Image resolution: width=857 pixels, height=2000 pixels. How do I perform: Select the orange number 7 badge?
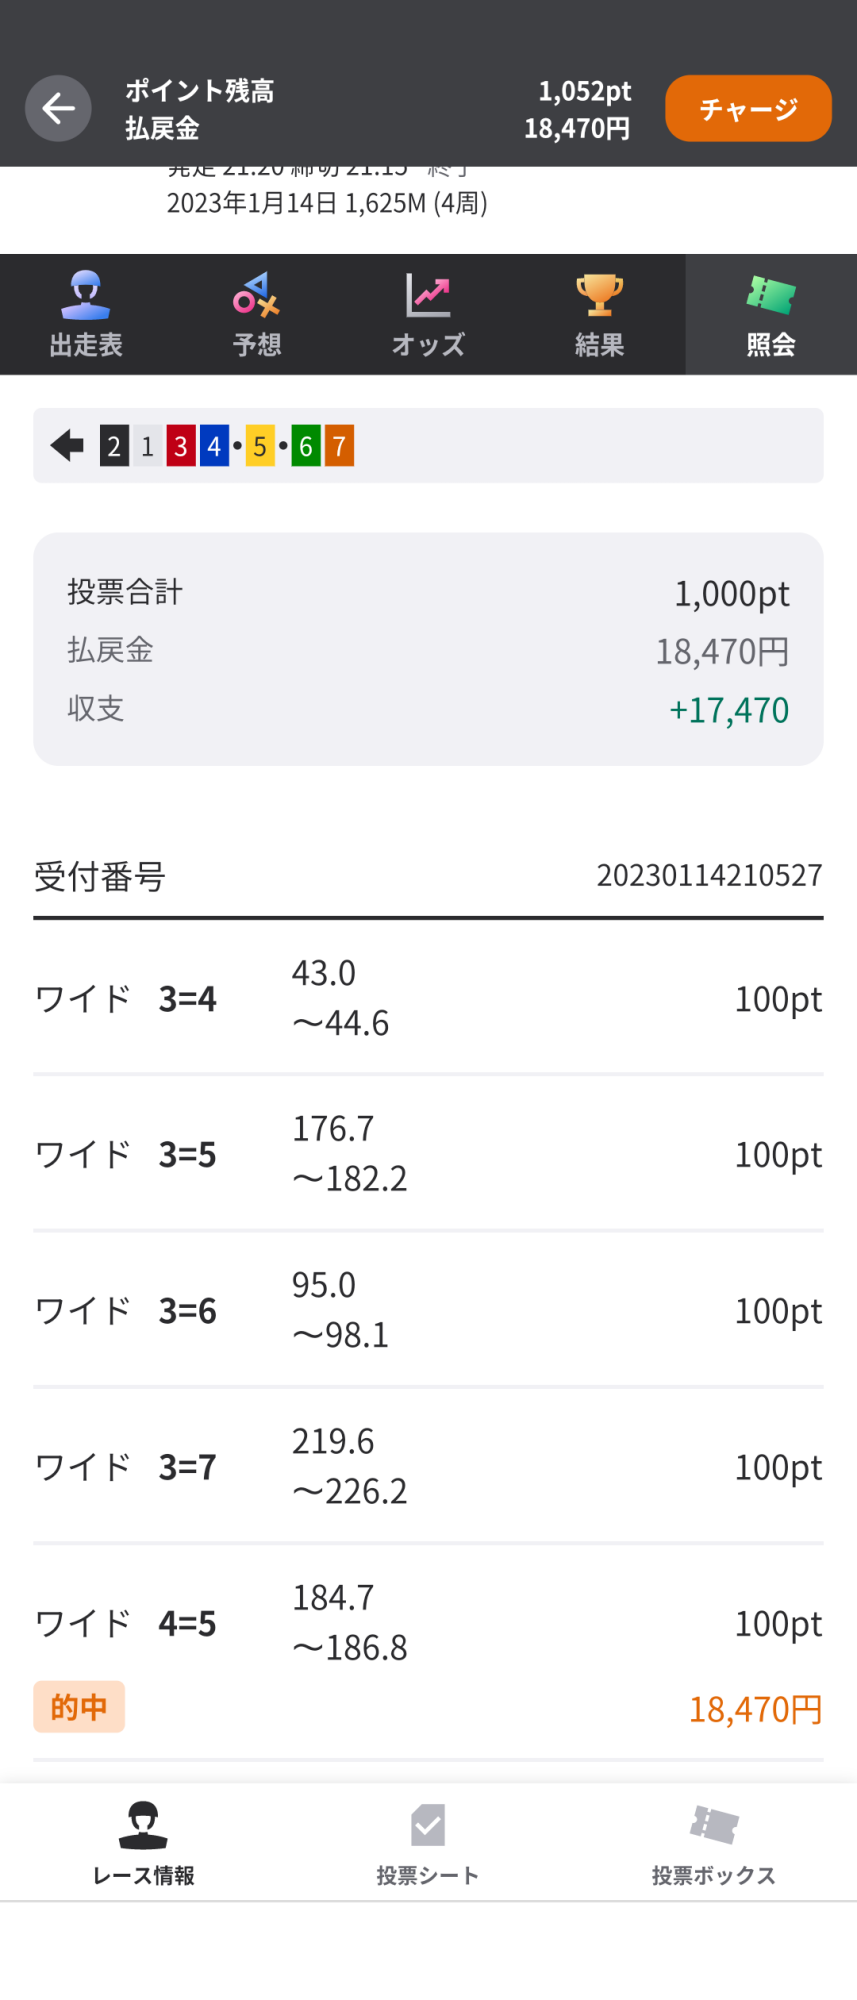(339, 446)
